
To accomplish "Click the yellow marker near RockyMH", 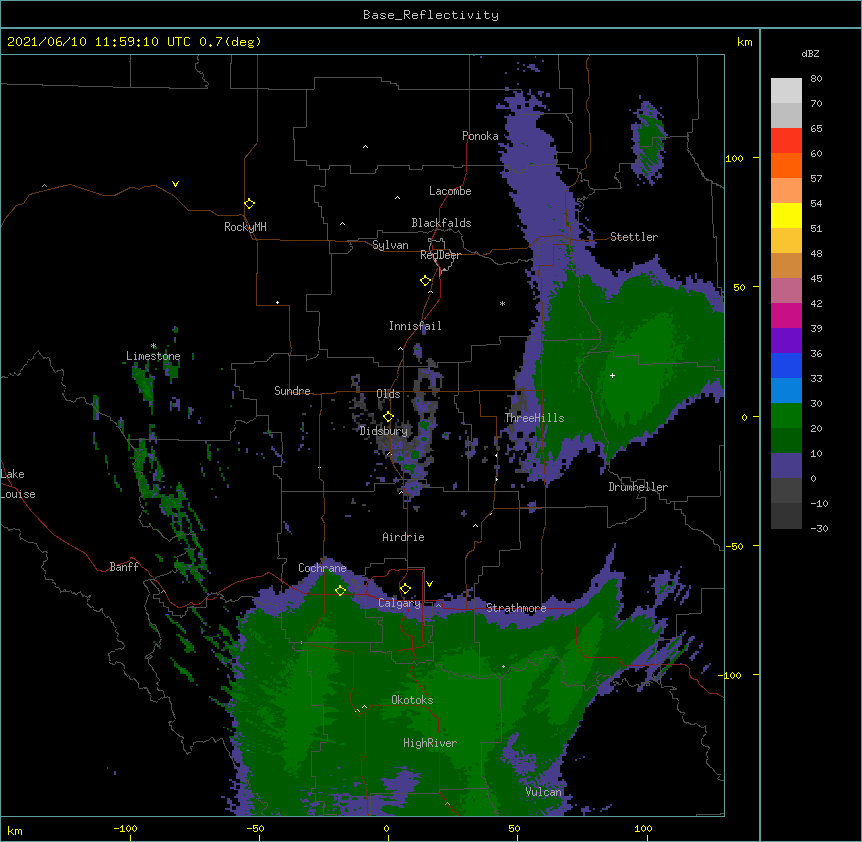I will [x=250, y=204].
